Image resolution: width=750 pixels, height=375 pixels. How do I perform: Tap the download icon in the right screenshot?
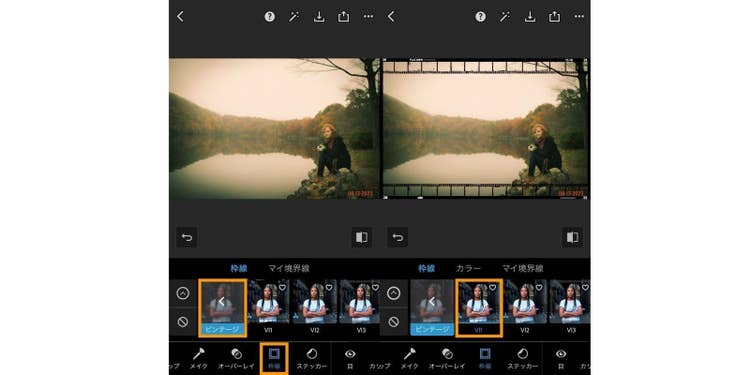tap(530, 17)
